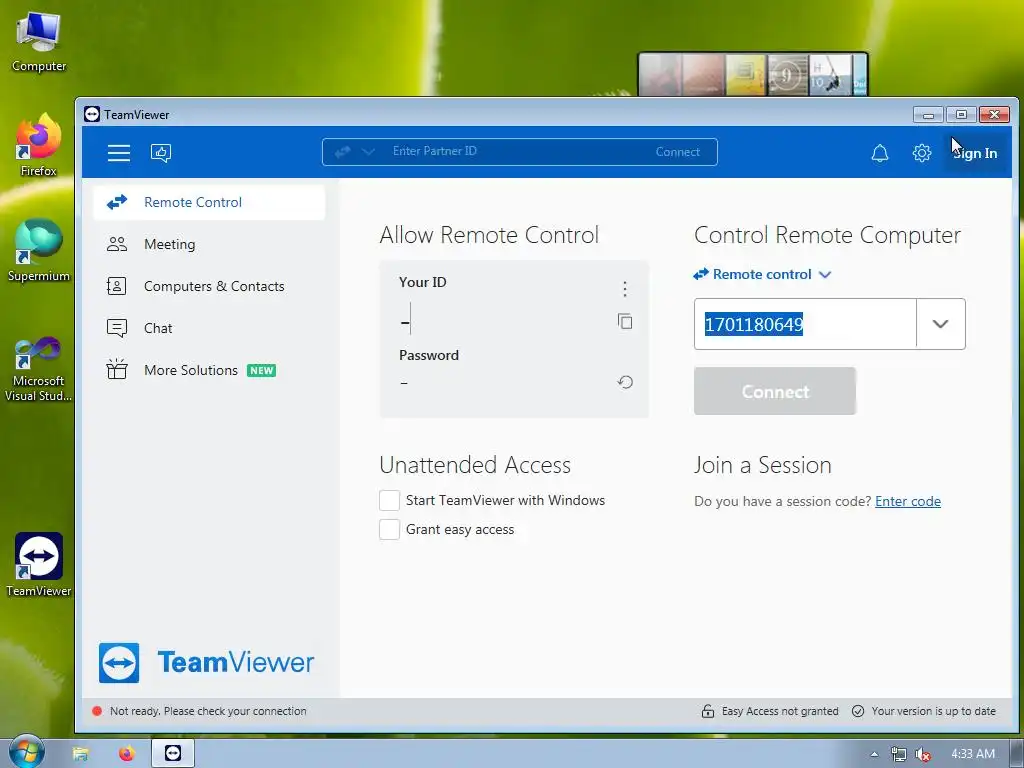Image resolution: width=1024 pixels, height=768 pixels.
Task: Click the Computers & Contacts address book icon
Action: (x=116, y=286)
